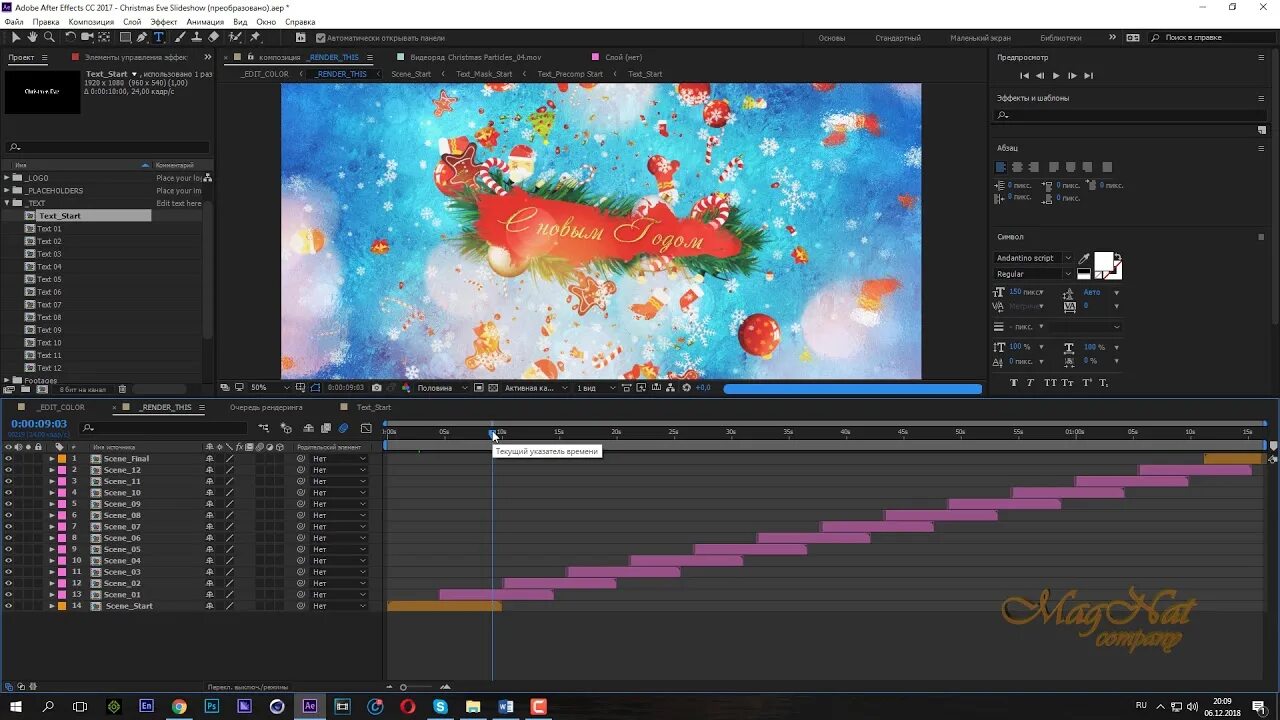Click Scene_Start in the viewer breadcrumb

click(411, 74)
